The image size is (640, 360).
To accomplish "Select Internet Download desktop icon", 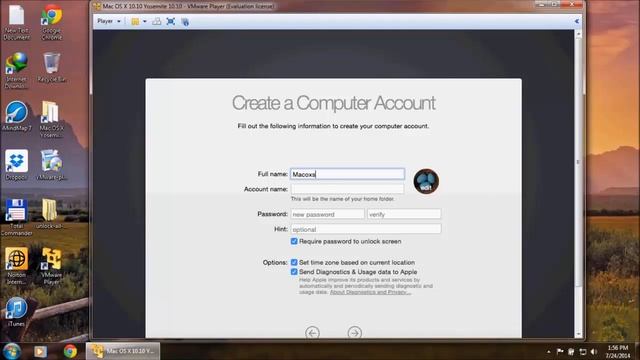I will (x=16, y=71).
